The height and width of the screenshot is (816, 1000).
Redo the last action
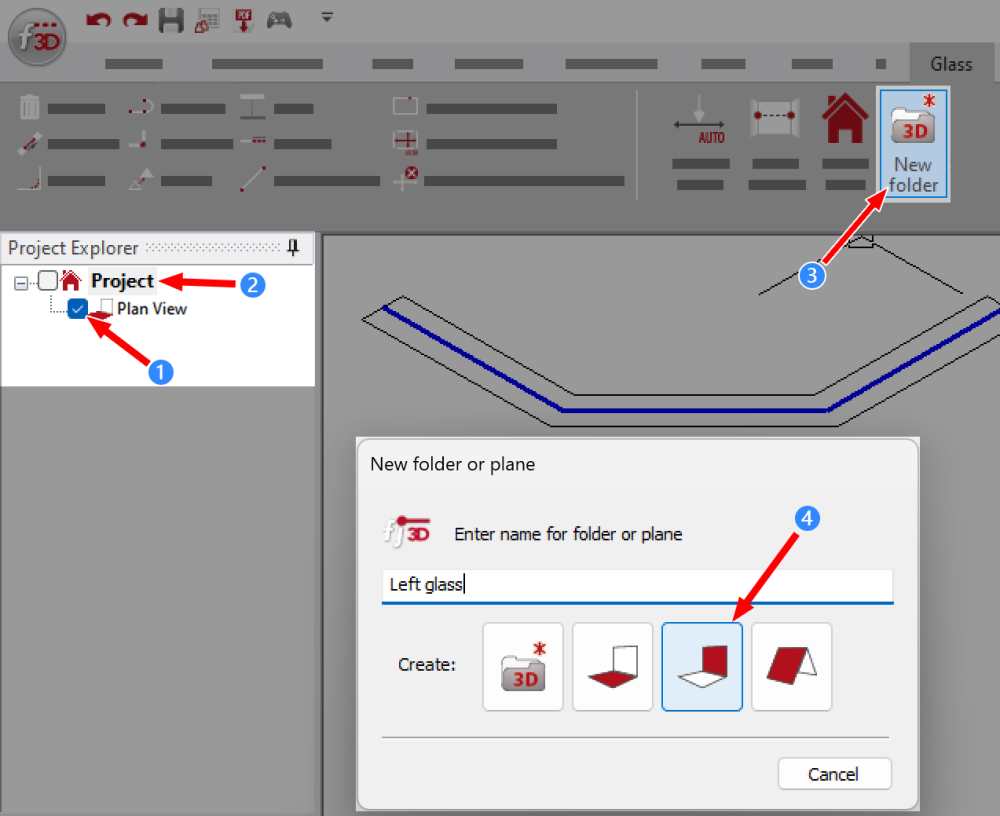pos(134,18)
